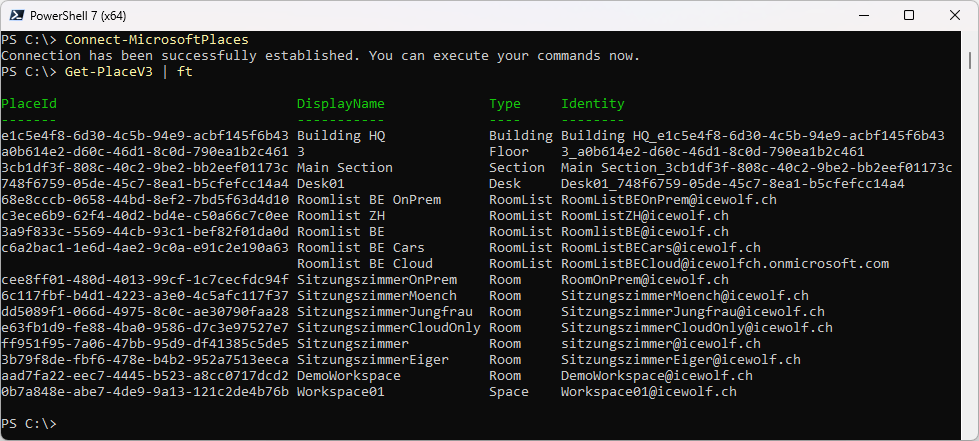Close the PowerShell 7 window
979x441 pixels.
click(955, 16)
